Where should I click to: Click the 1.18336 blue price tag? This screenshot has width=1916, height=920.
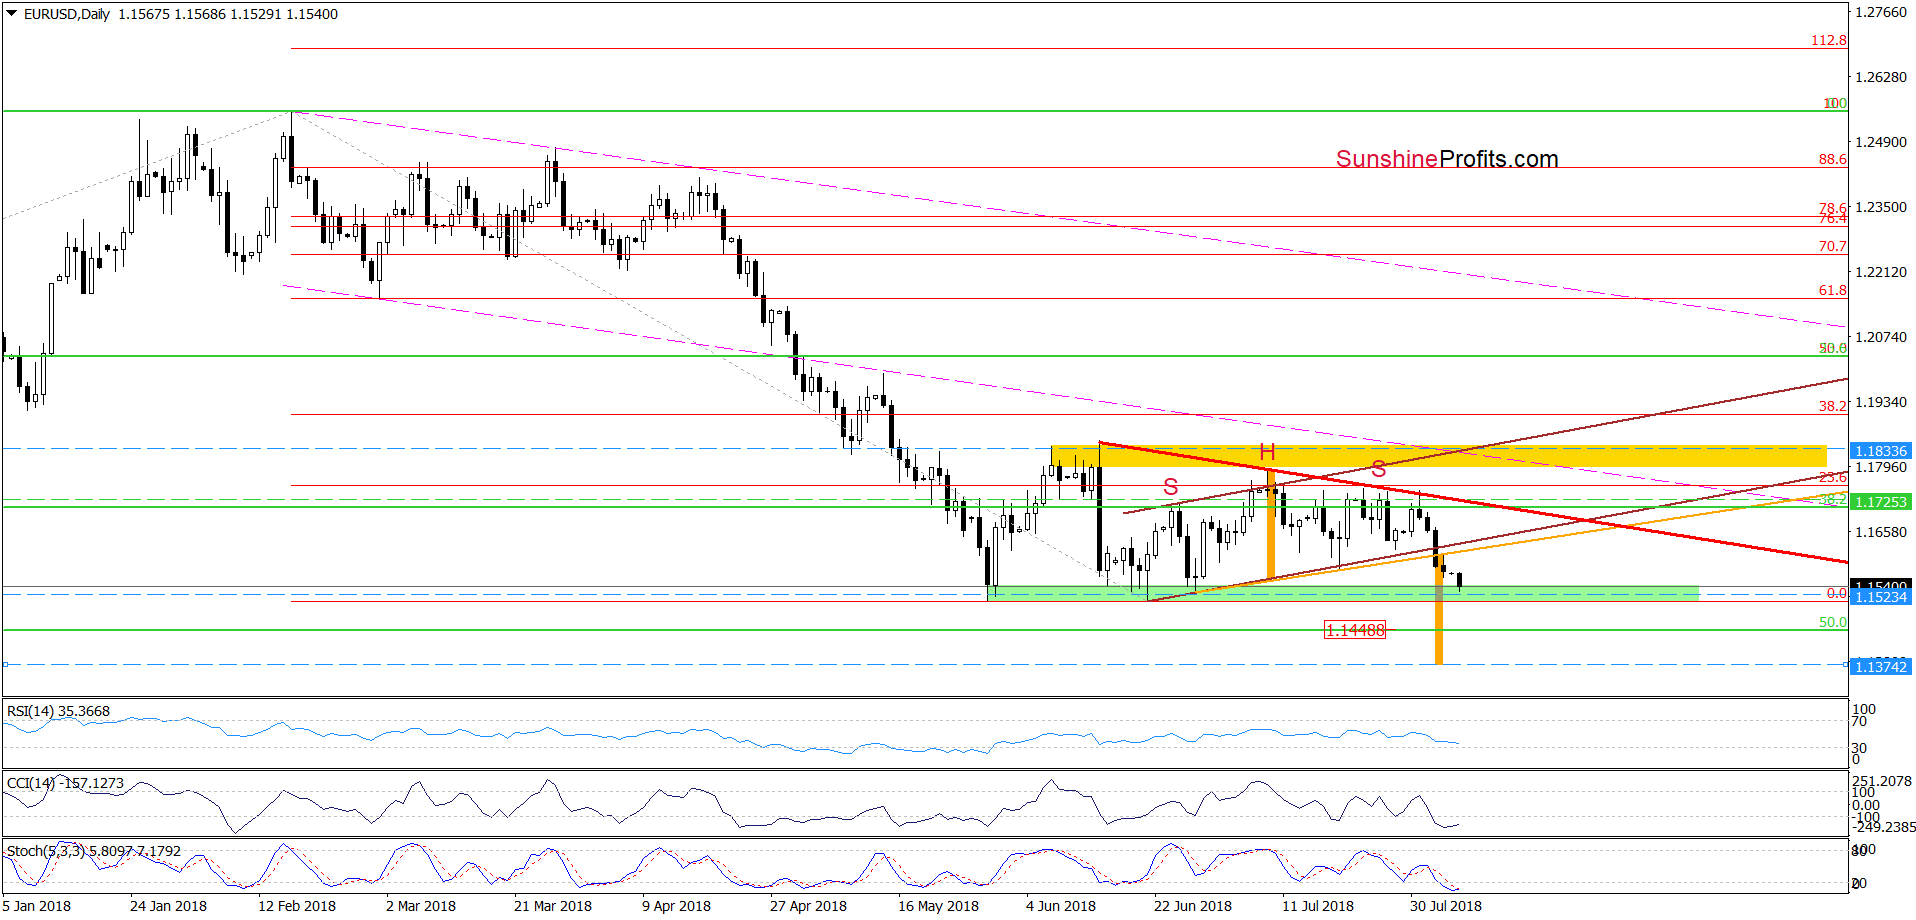(x=1880, y=451)
